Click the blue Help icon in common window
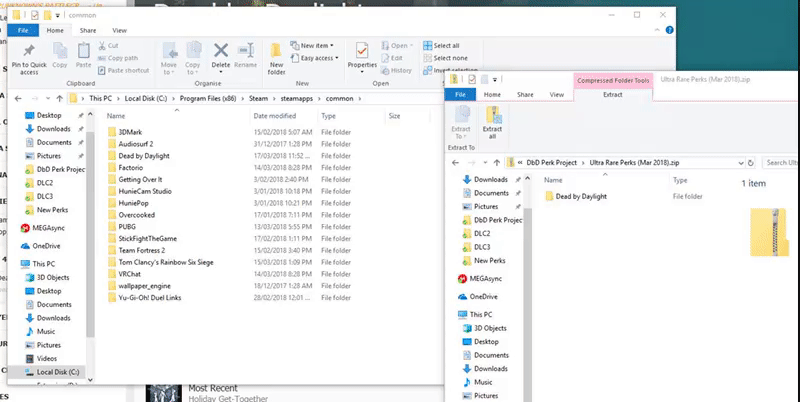The height and width of the screenshot is (402, 800). (669, 31)
